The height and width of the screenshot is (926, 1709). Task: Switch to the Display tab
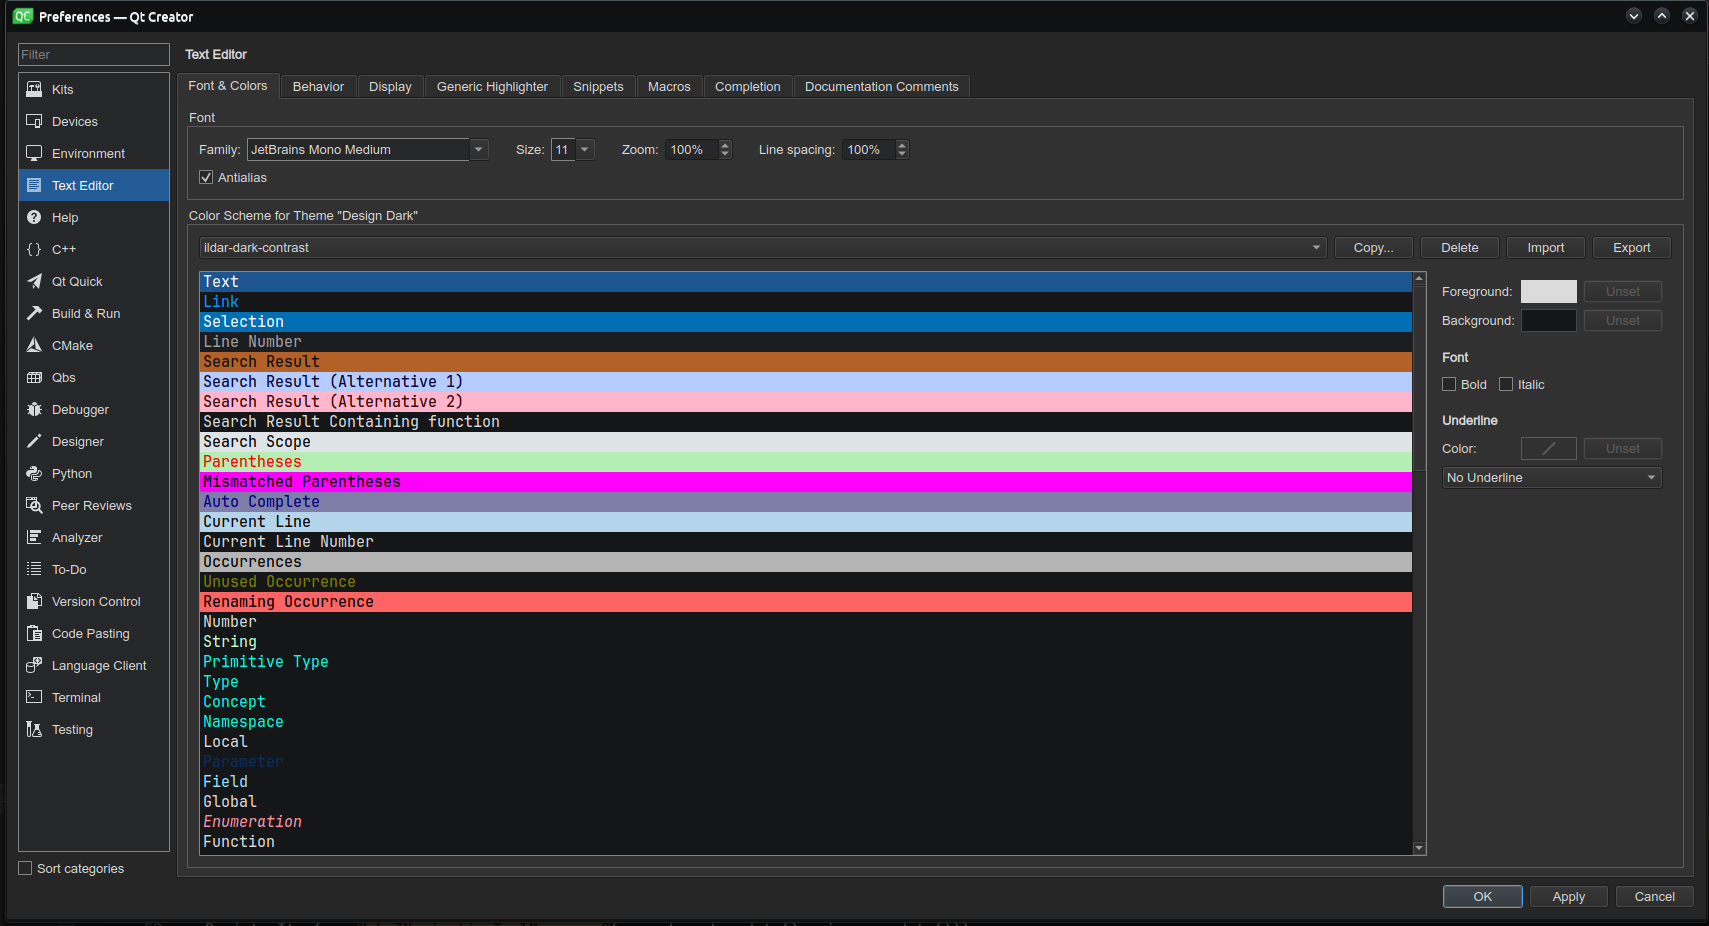click(x=390, y=87)
